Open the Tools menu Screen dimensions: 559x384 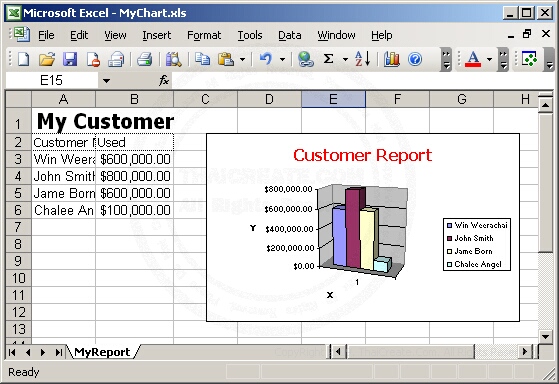(x=250, y=35)
